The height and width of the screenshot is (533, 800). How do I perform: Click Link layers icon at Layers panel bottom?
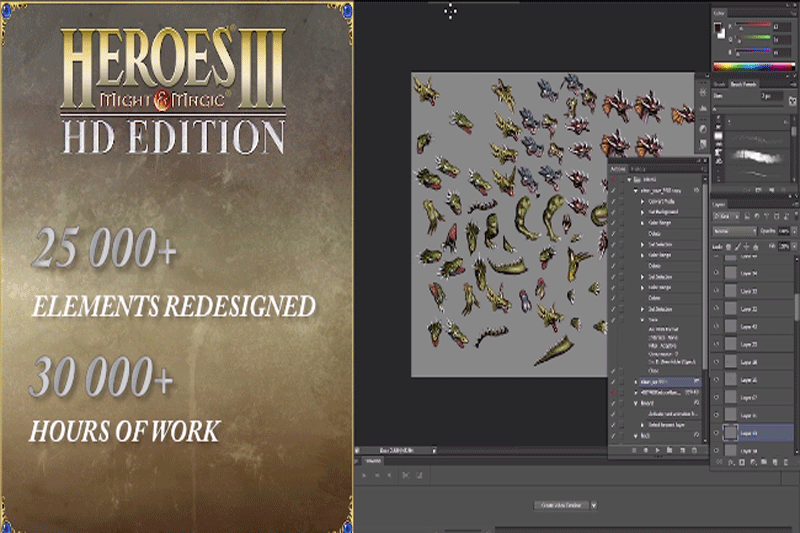point(719,462)
